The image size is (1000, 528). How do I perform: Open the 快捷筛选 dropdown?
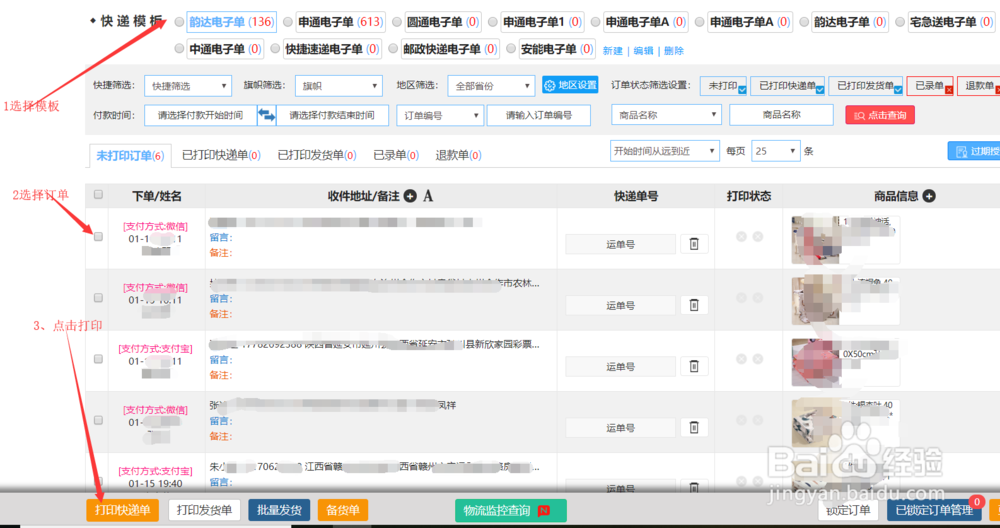coord(188,86)
